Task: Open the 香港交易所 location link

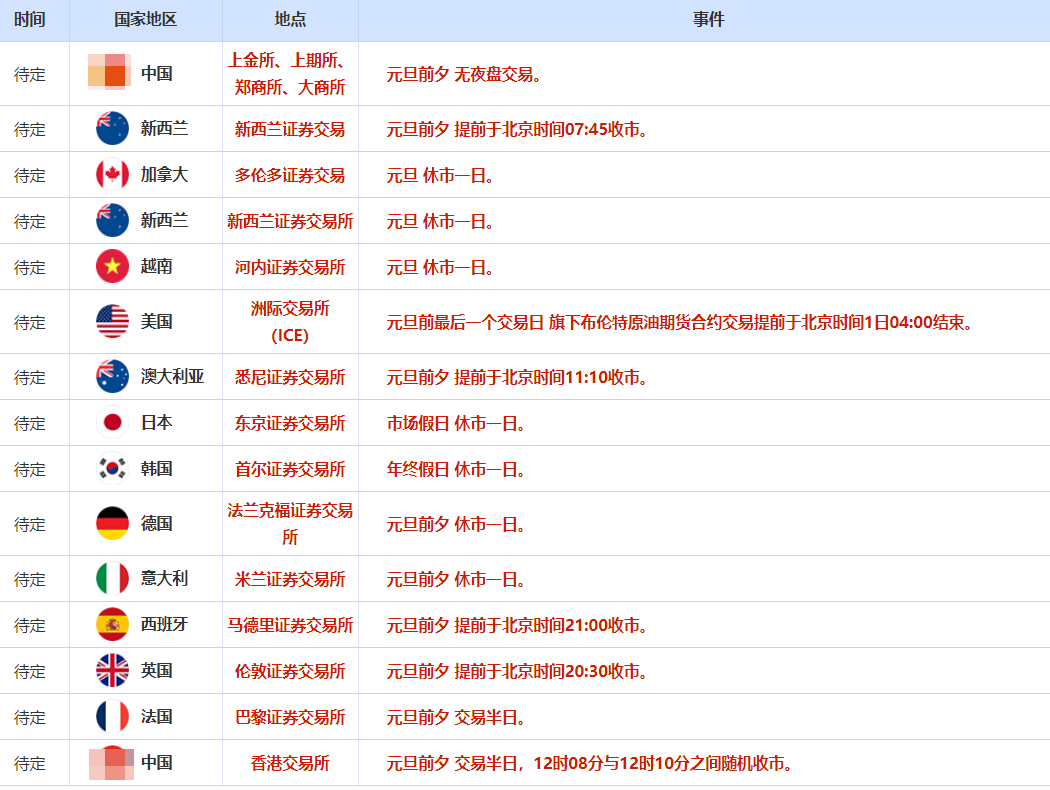Action: (x=290, y=763)
